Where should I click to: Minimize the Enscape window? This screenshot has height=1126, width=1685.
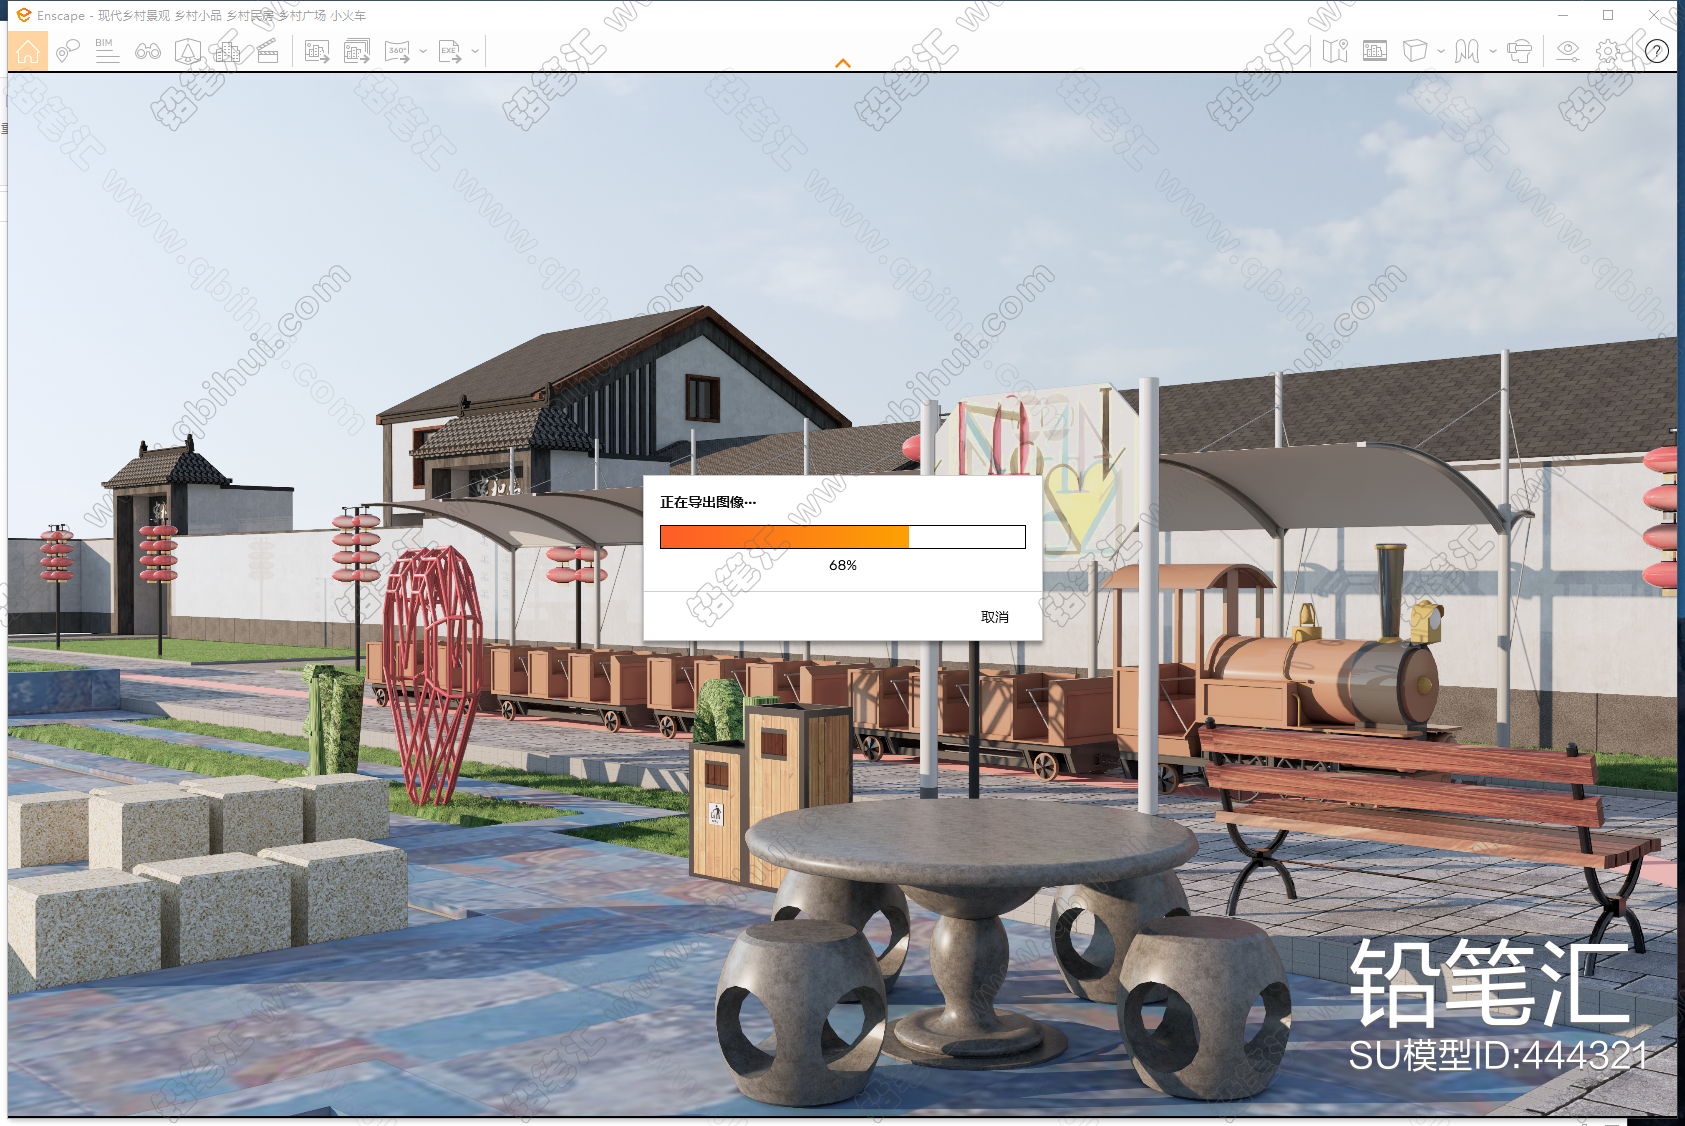click(1563, 15)
